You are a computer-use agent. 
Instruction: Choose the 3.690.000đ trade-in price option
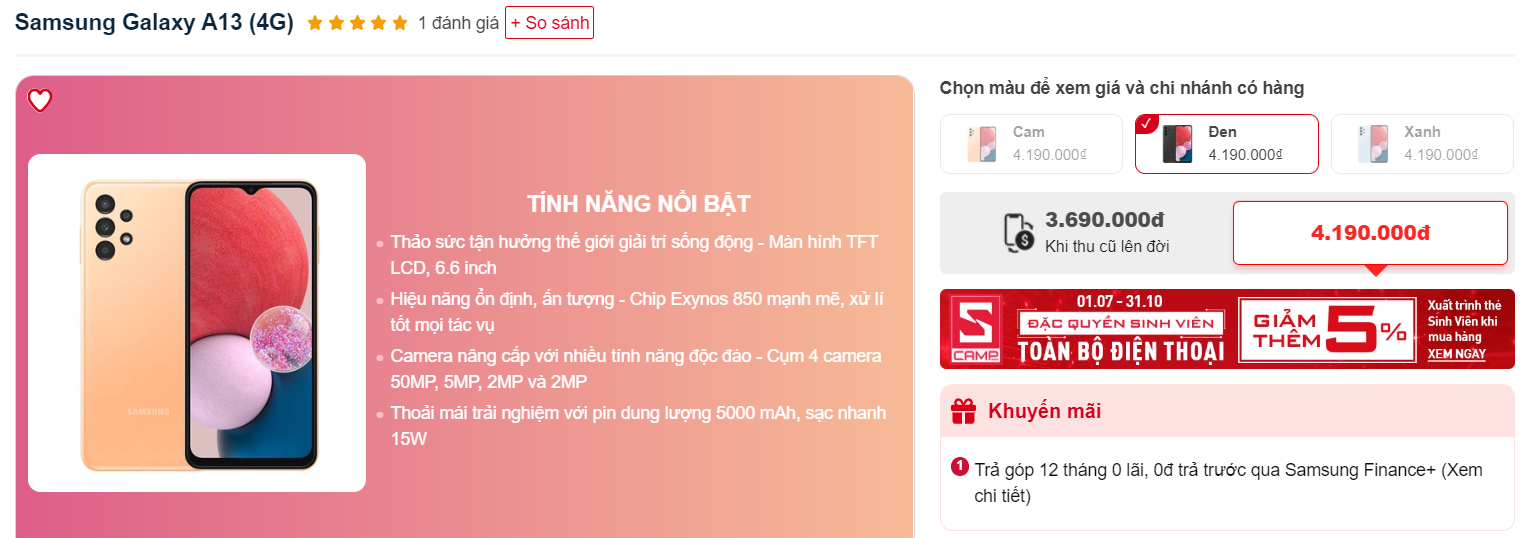[x=1086, y=233]
